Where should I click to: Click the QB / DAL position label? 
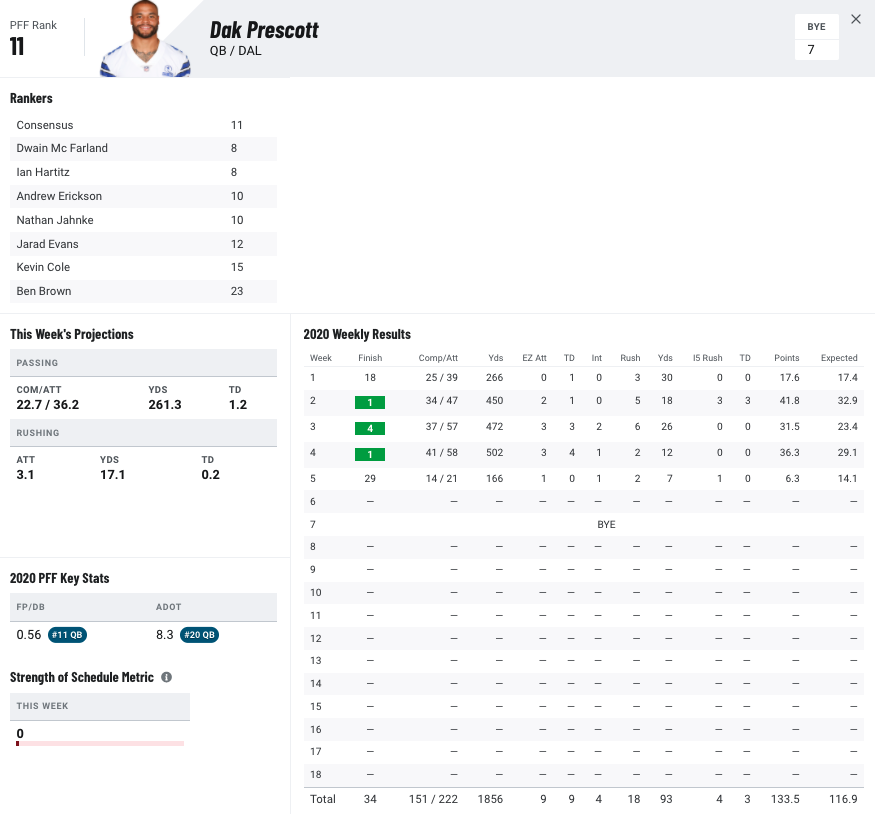[235, 51]
